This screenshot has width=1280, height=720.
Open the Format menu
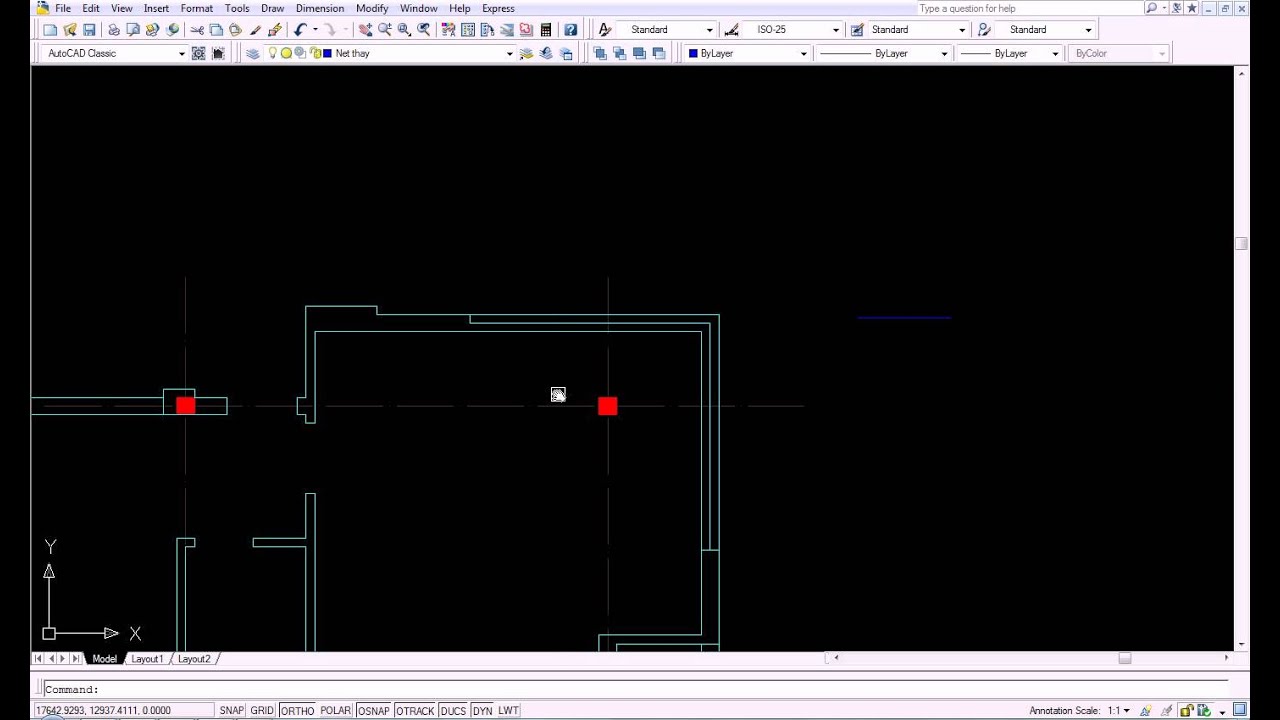pos(197,8)
